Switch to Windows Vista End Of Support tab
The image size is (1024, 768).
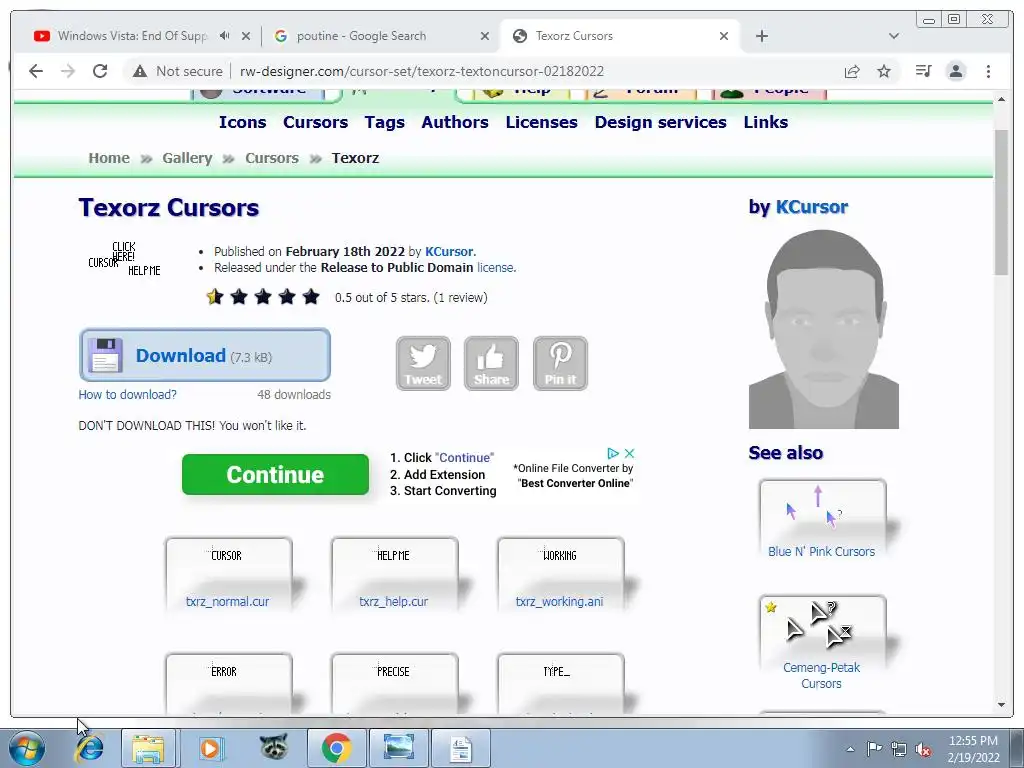[x=132, y=36]
